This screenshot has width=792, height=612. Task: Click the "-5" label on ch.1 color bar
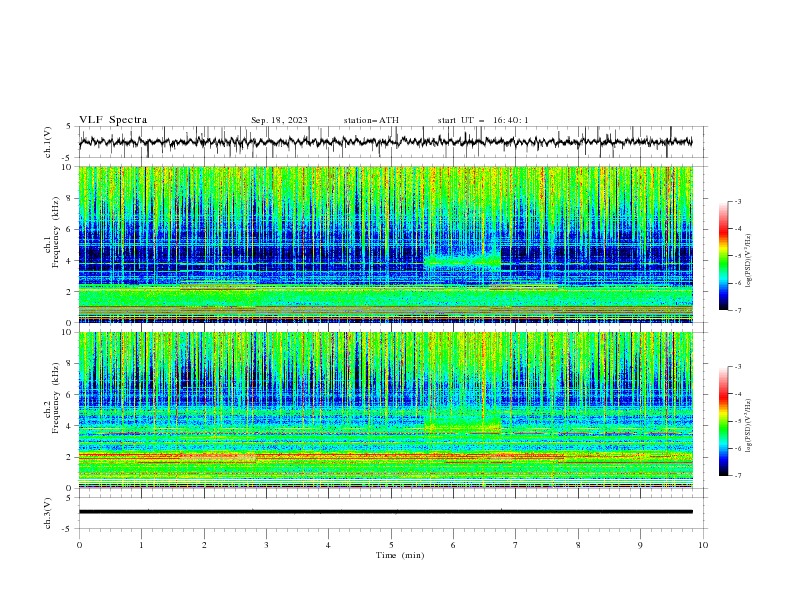pyautogui.click(x=738, y=256)
